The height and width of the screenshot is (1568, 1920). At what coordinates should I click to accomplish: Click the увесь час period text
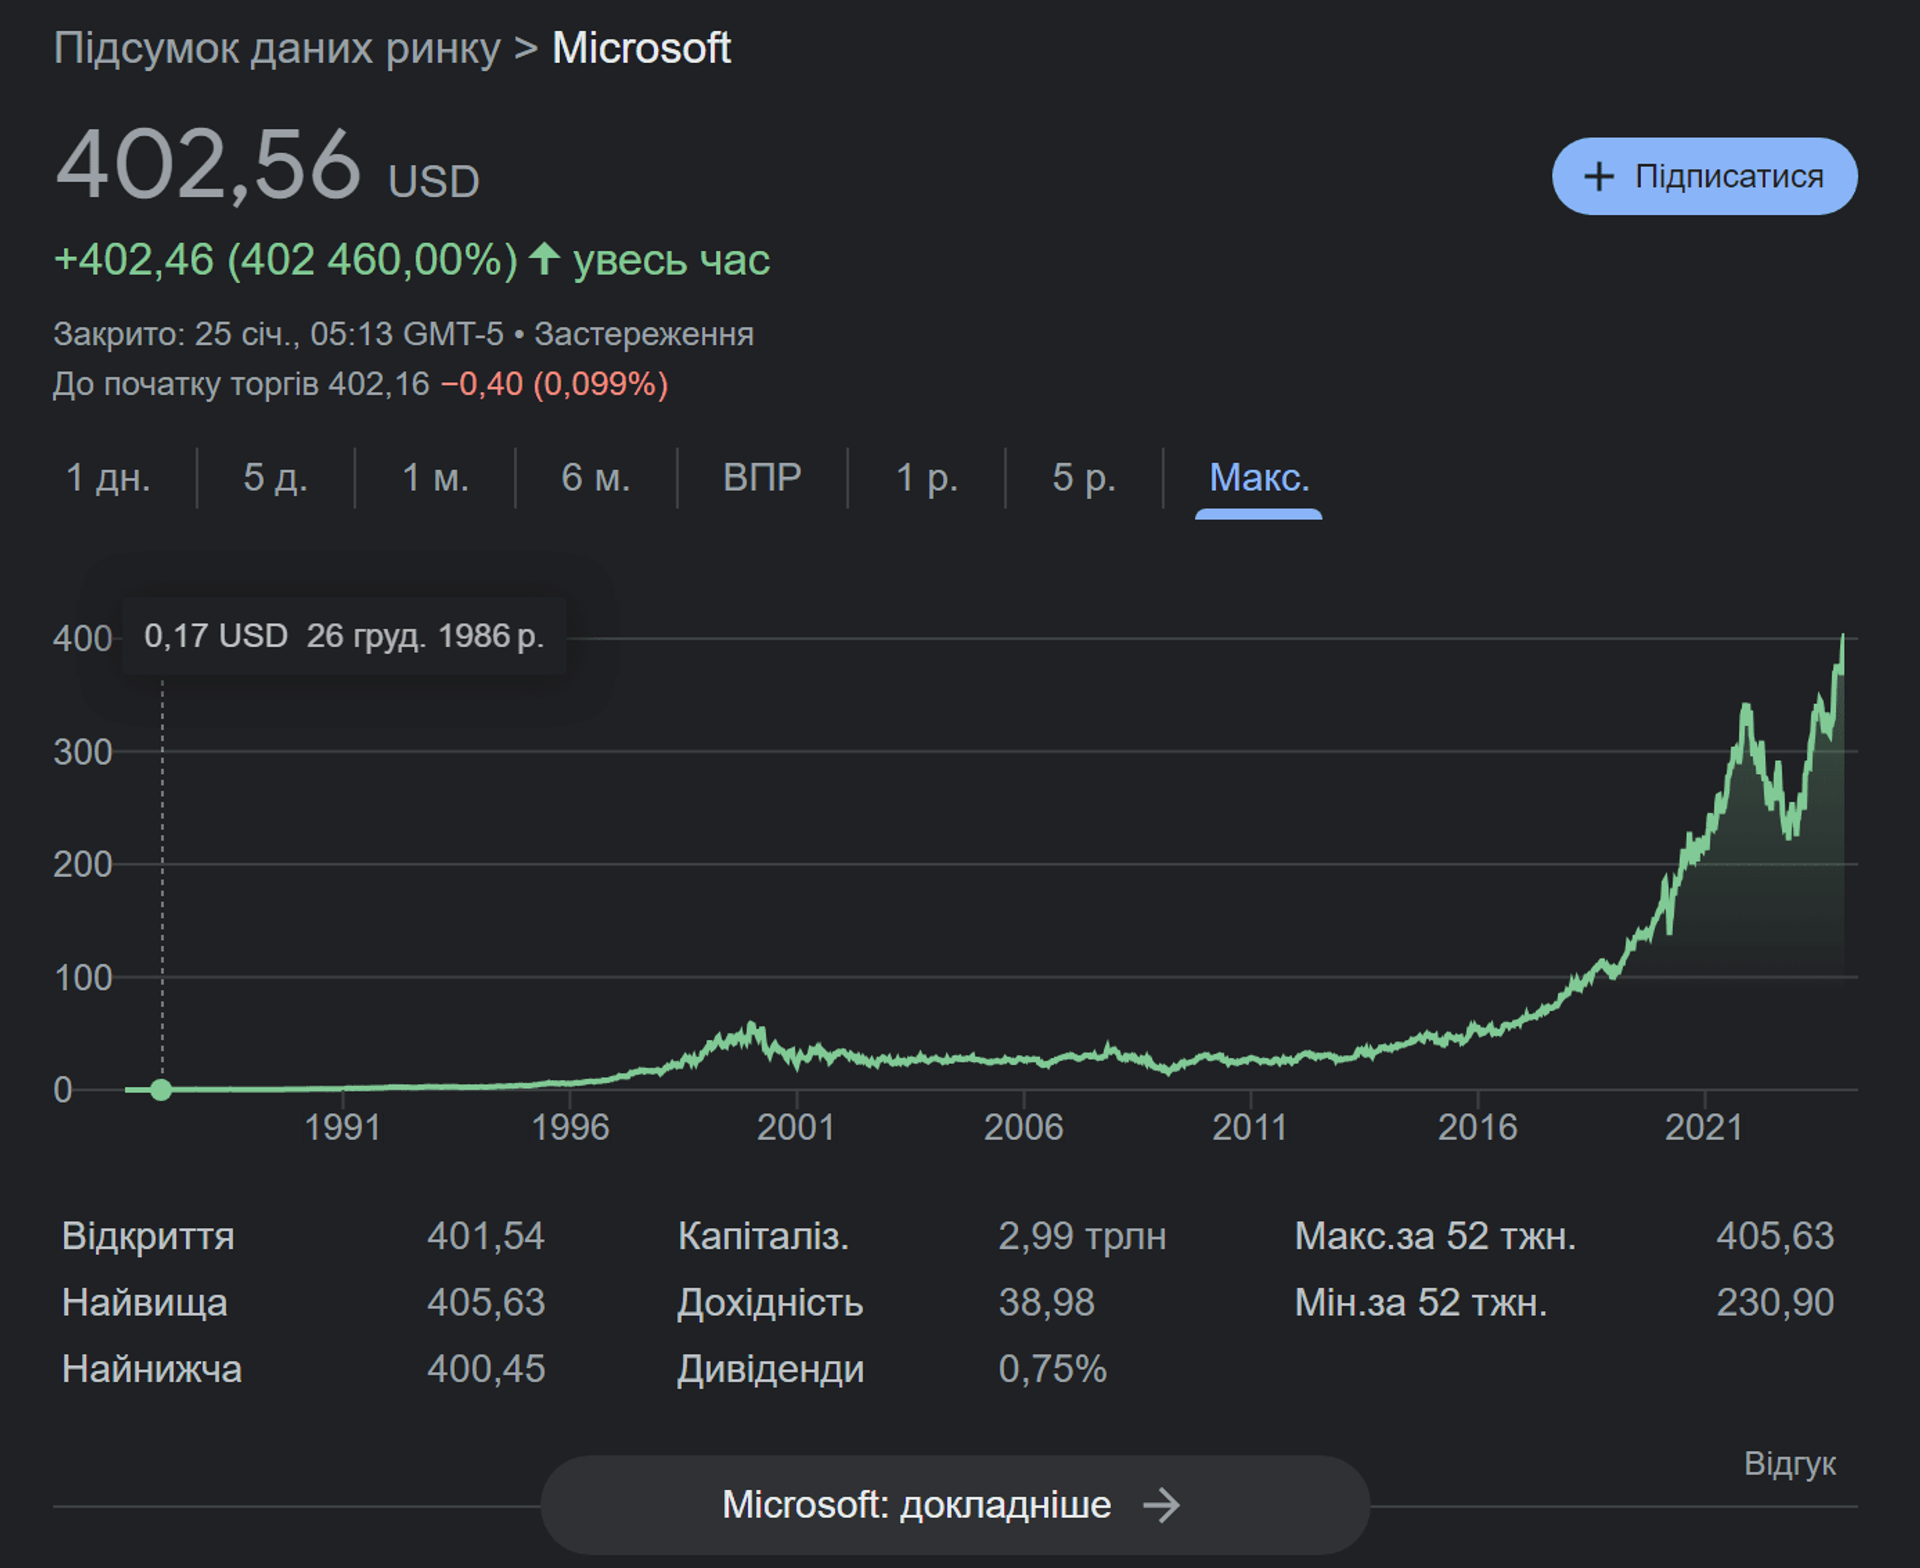(x=671, y=259)
